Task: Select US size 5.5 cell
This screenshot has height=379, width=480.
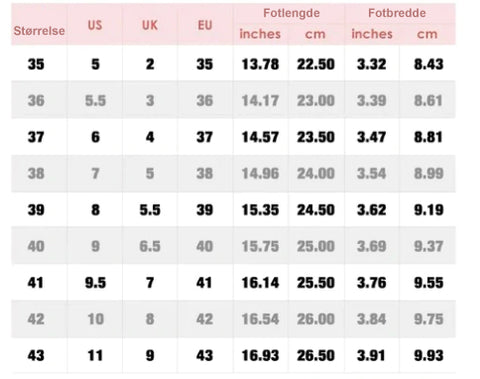Action: pos(95,100)
